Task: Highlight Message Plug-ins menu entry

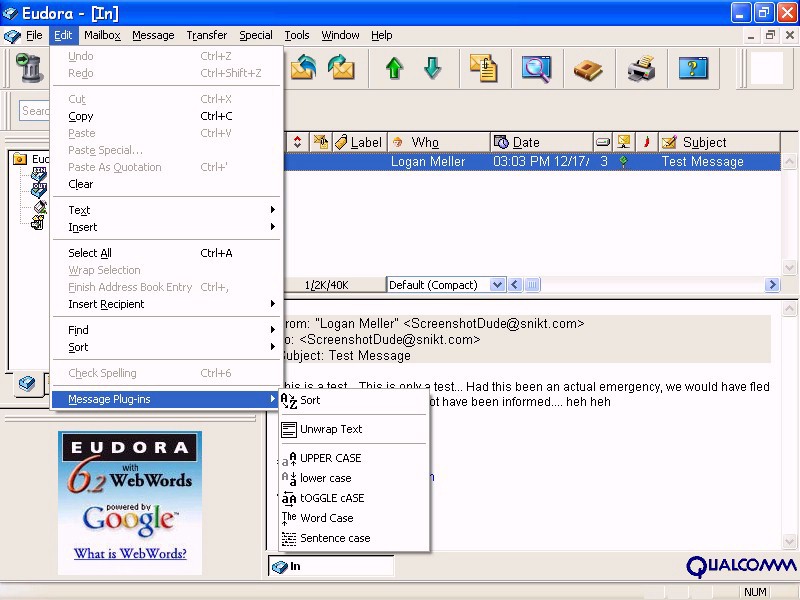Action: pyautogui.click(x=166, y=399)
